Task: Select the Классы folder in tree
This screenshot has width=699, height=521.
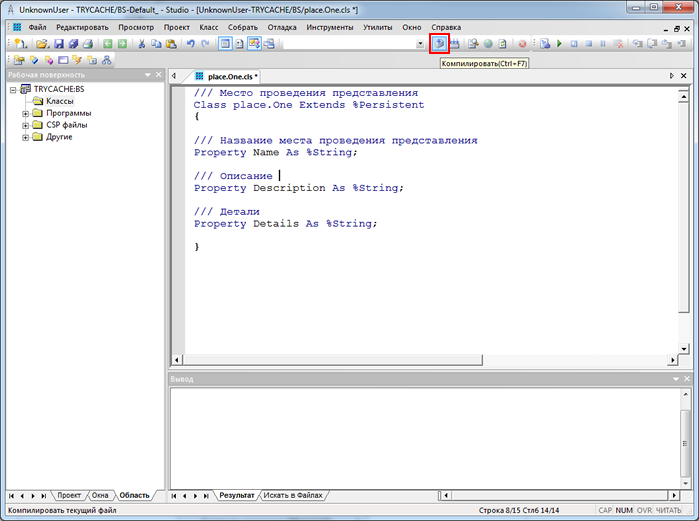Action: click(x=60, y=101)
